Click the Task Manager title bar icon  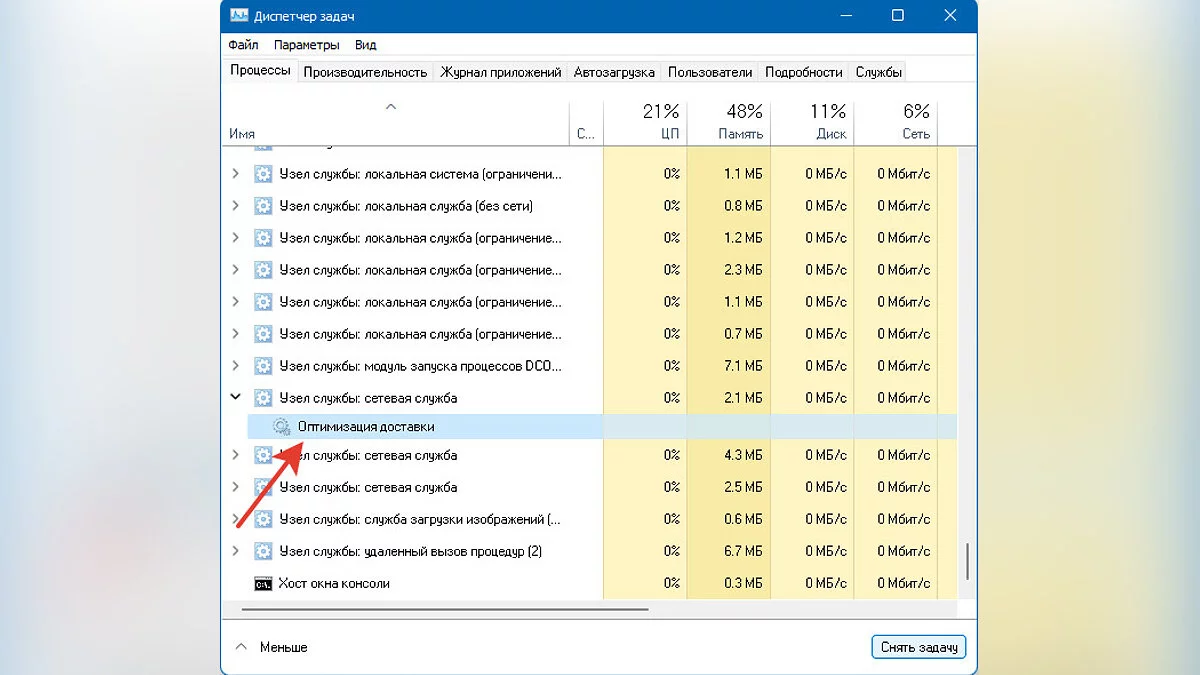point(240,16)
